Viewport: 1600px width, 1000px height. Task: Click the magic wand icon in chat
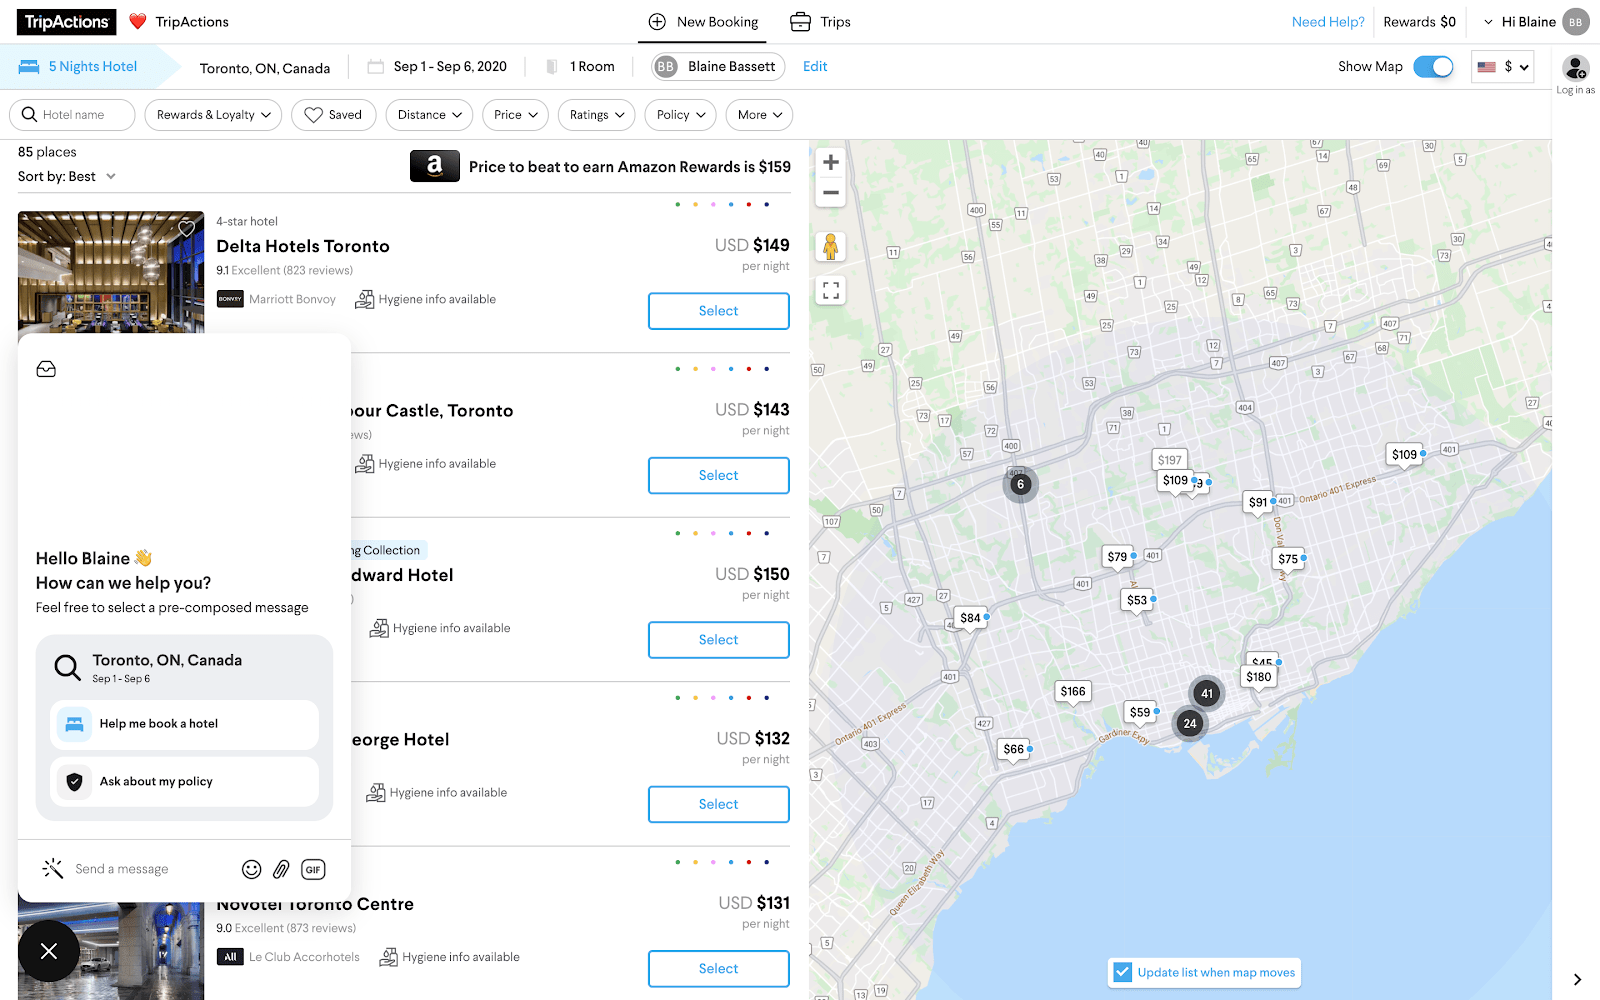tap(53, 869)
